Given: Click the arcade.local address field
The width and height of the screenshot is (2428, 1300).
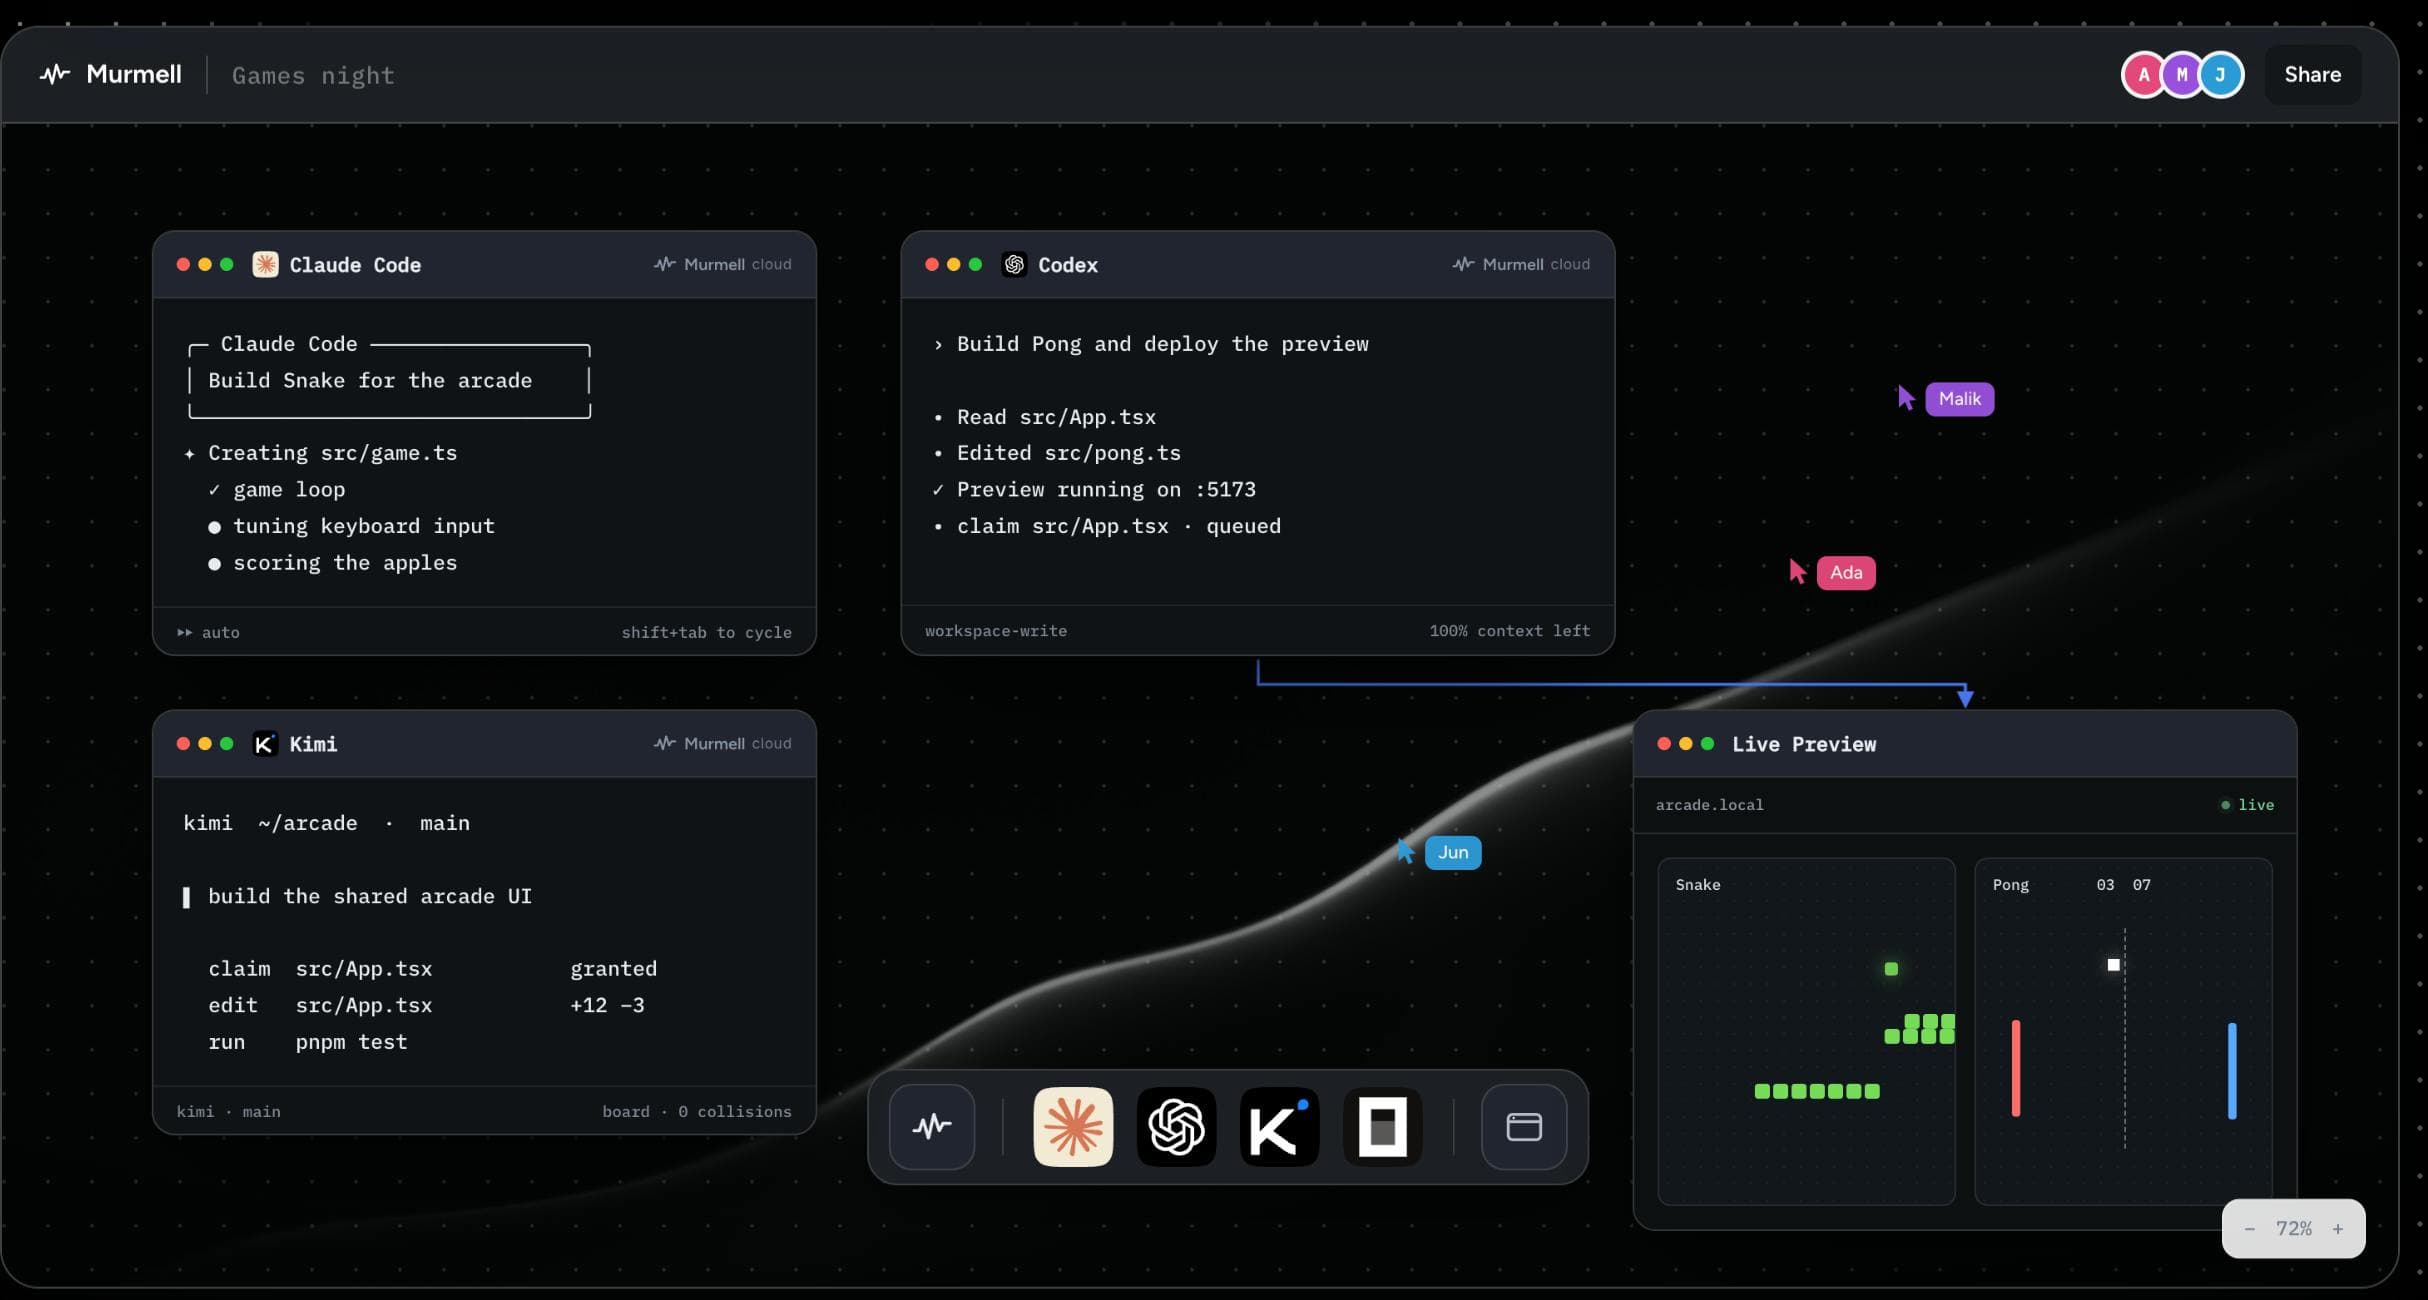Looking at the screenshot, I should pos(1709,805).
